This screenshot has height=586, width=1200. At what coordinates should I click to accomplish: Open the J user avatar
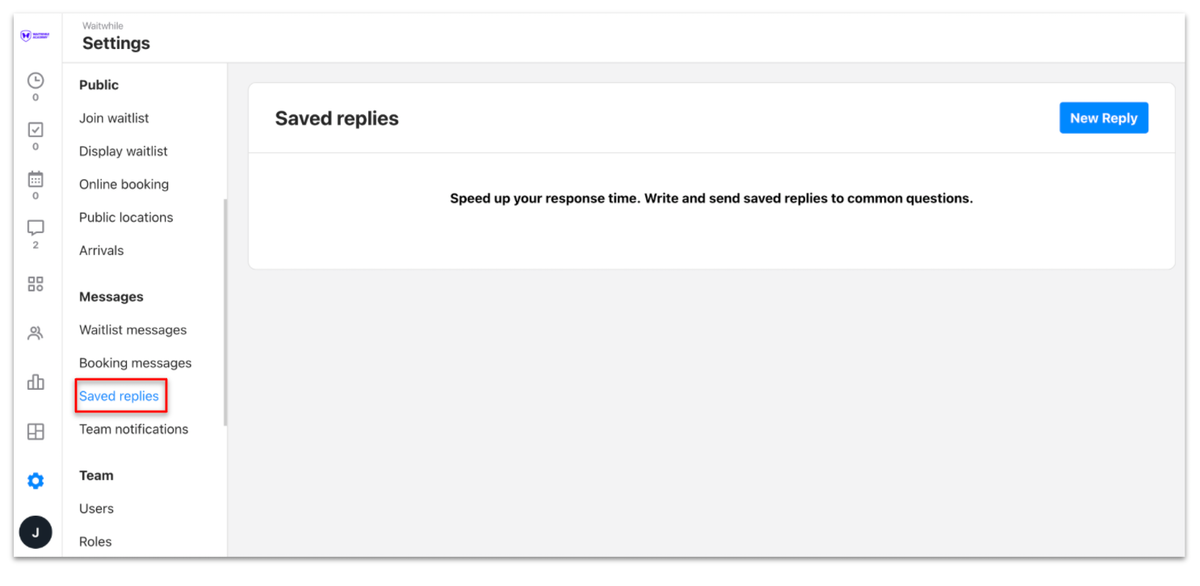pyautogui.click(x=36, y=532)
